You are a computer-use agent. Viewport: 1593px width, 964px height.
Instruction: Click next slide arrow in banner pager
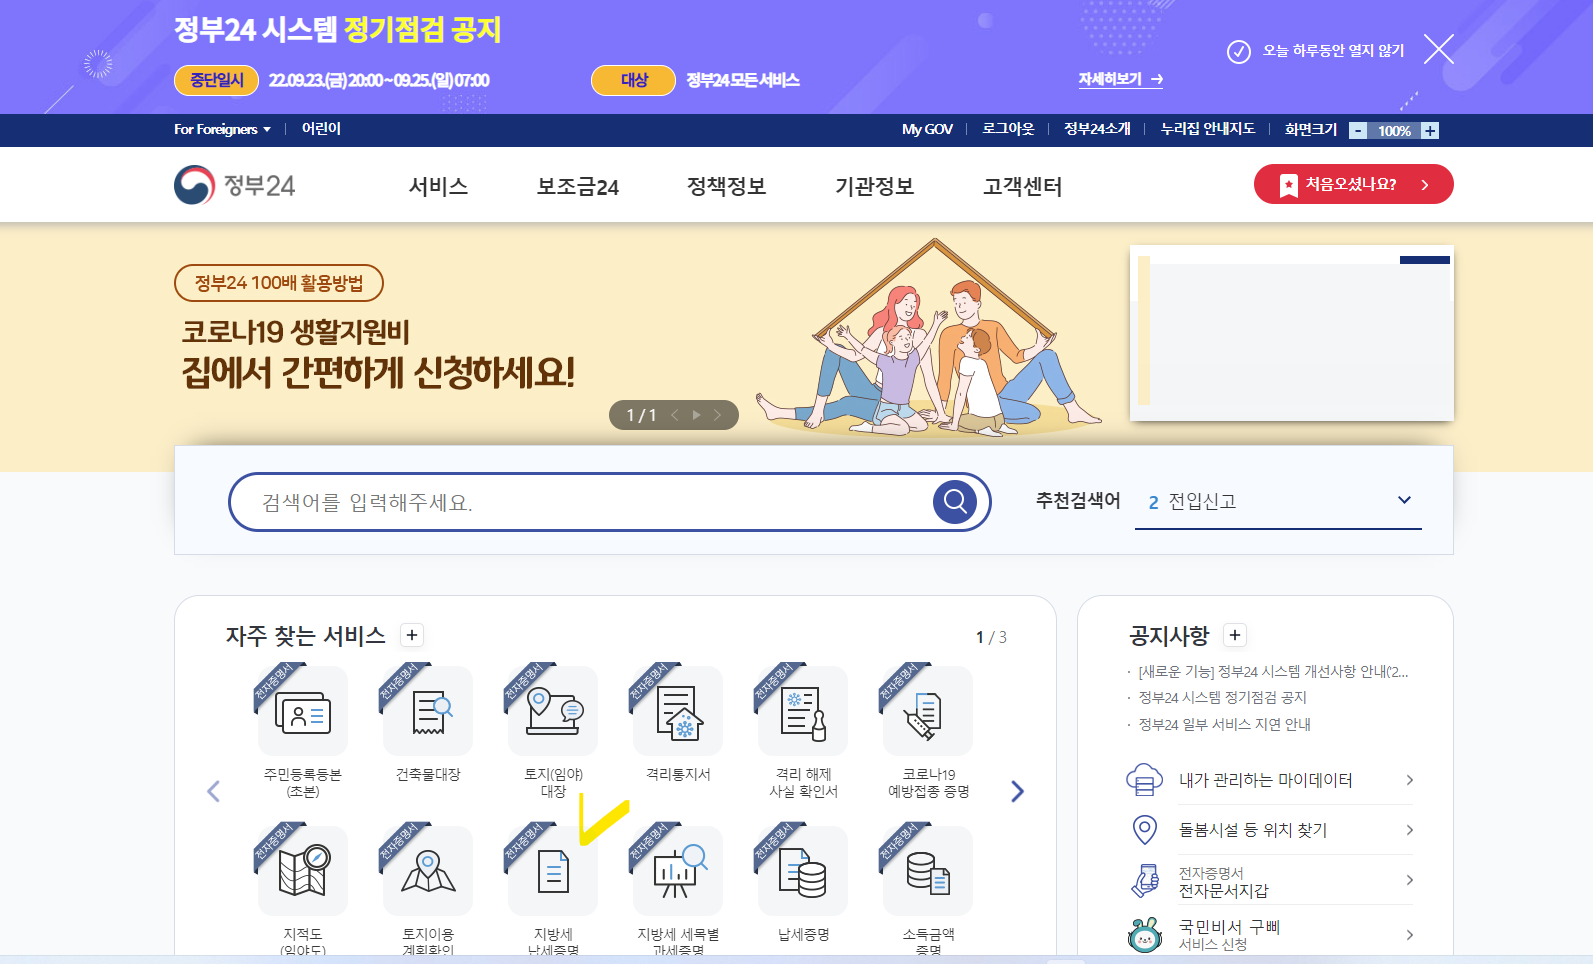click(x=717, y=415)
